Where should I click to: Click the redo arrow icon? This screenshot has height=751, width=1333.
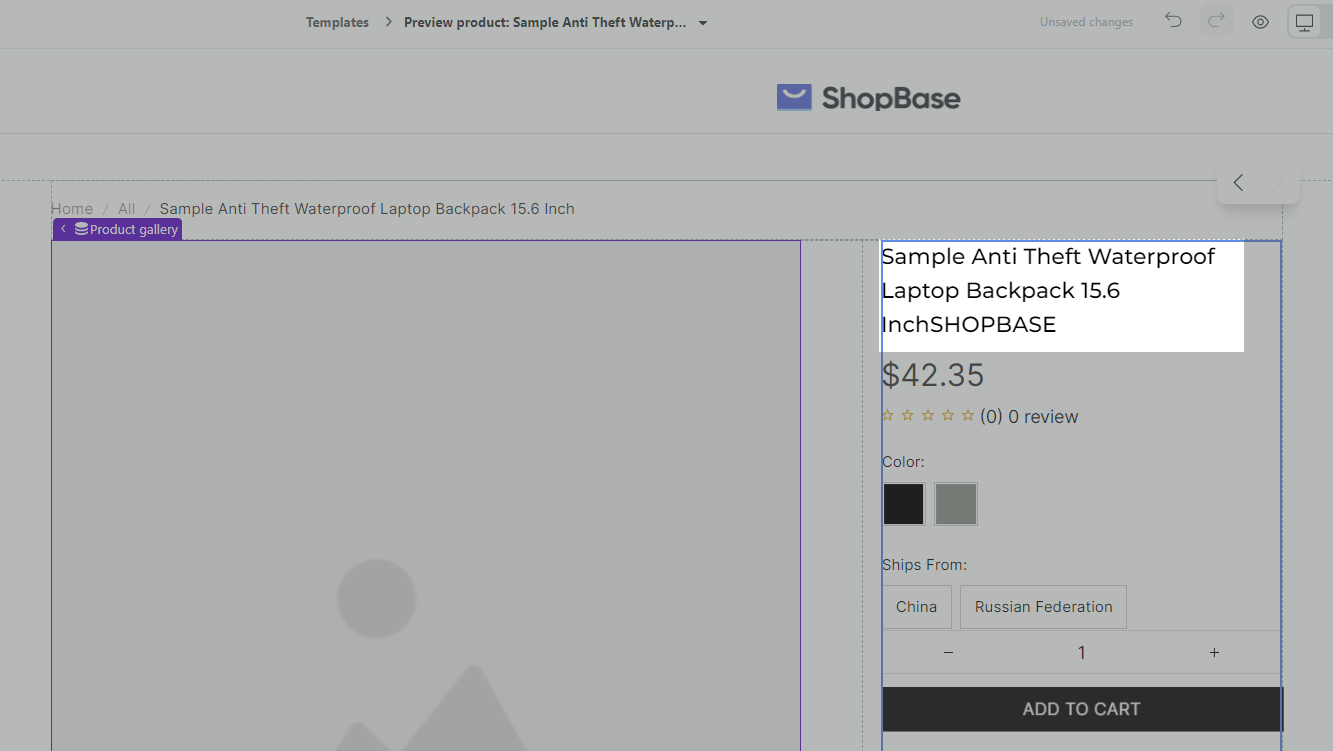1217,21
